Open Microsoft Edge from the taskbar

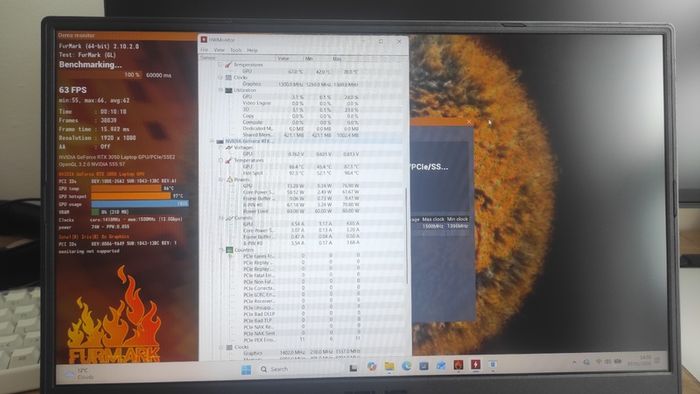click(406, 366)
